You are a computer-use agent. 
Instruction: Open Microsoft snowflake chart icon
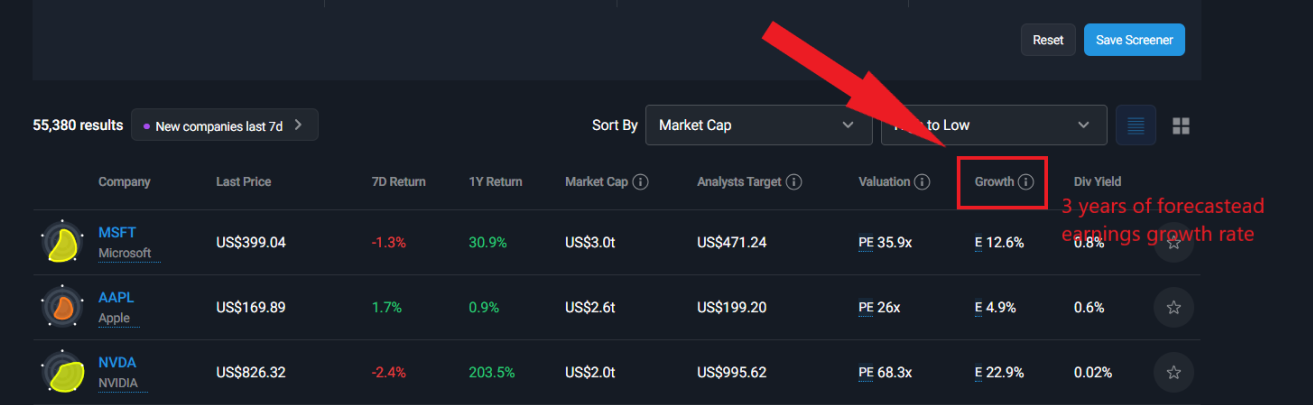(62, 242)
